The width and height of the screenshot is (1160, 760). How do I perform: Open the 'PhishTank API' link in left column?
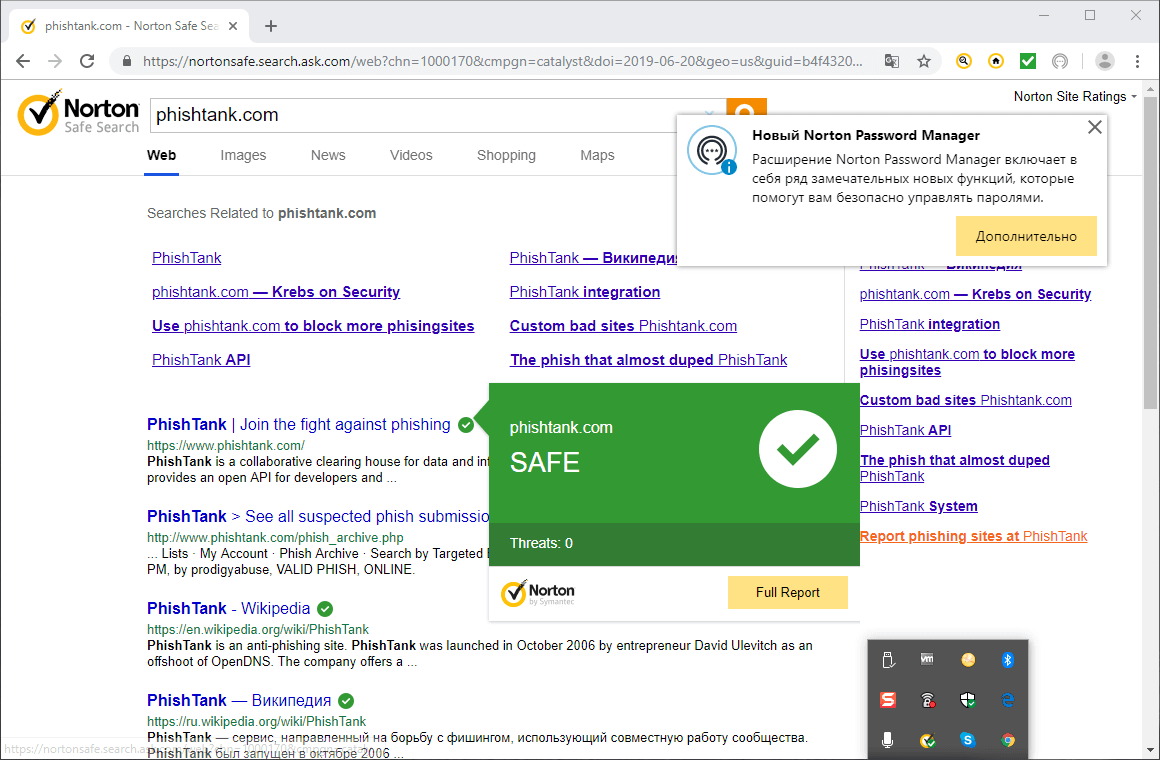click(x=201, y=360)
